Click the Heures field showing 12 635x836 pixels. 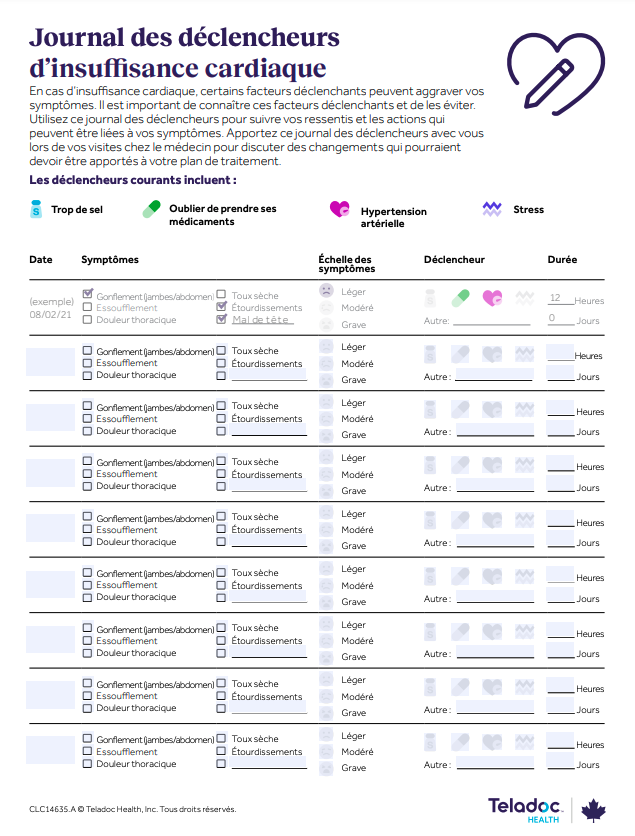[x=559, y=298]
